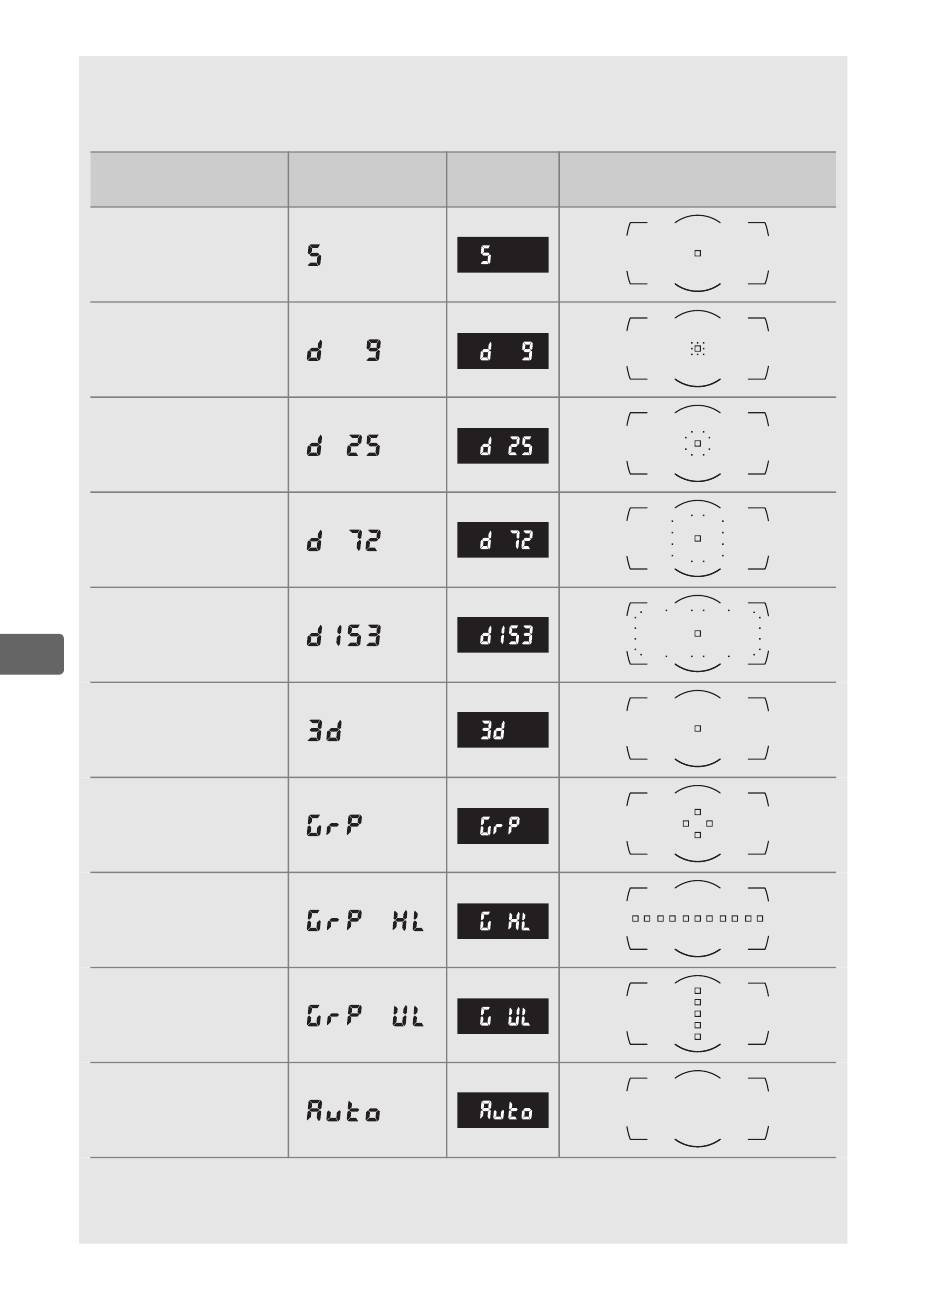Click the black 'd 72' display box

[503, 541]
